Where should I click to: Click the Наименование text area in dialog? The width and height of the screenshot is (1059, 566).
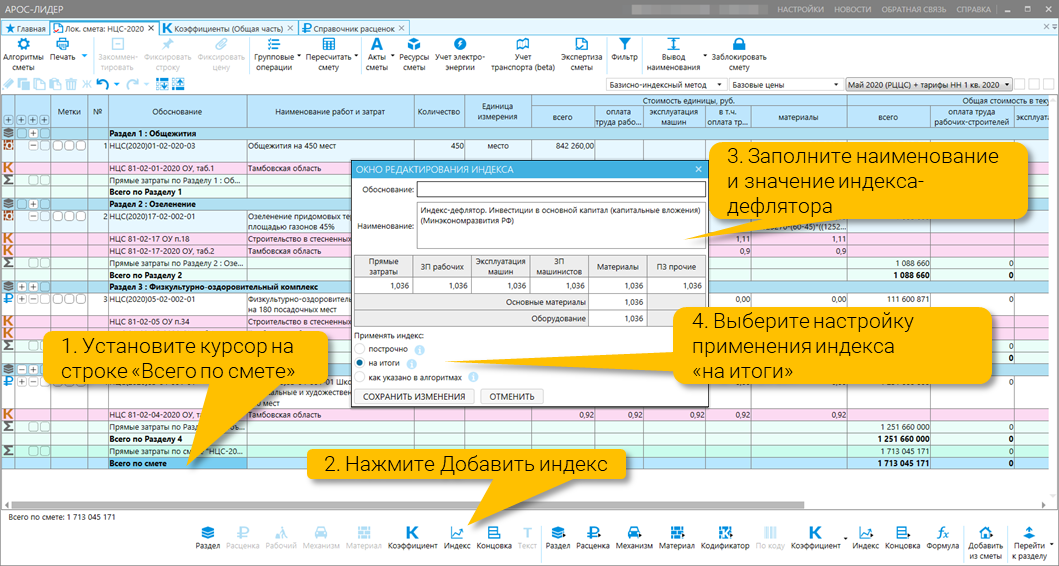pos(561,226)
